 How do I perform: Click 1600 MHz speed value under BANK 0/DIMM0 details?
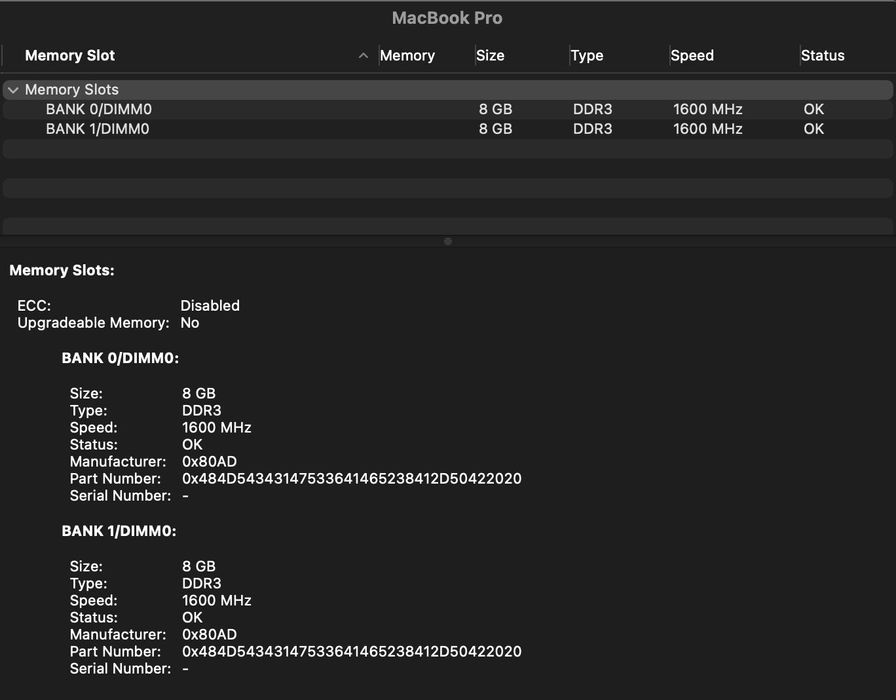pos(217,427)
